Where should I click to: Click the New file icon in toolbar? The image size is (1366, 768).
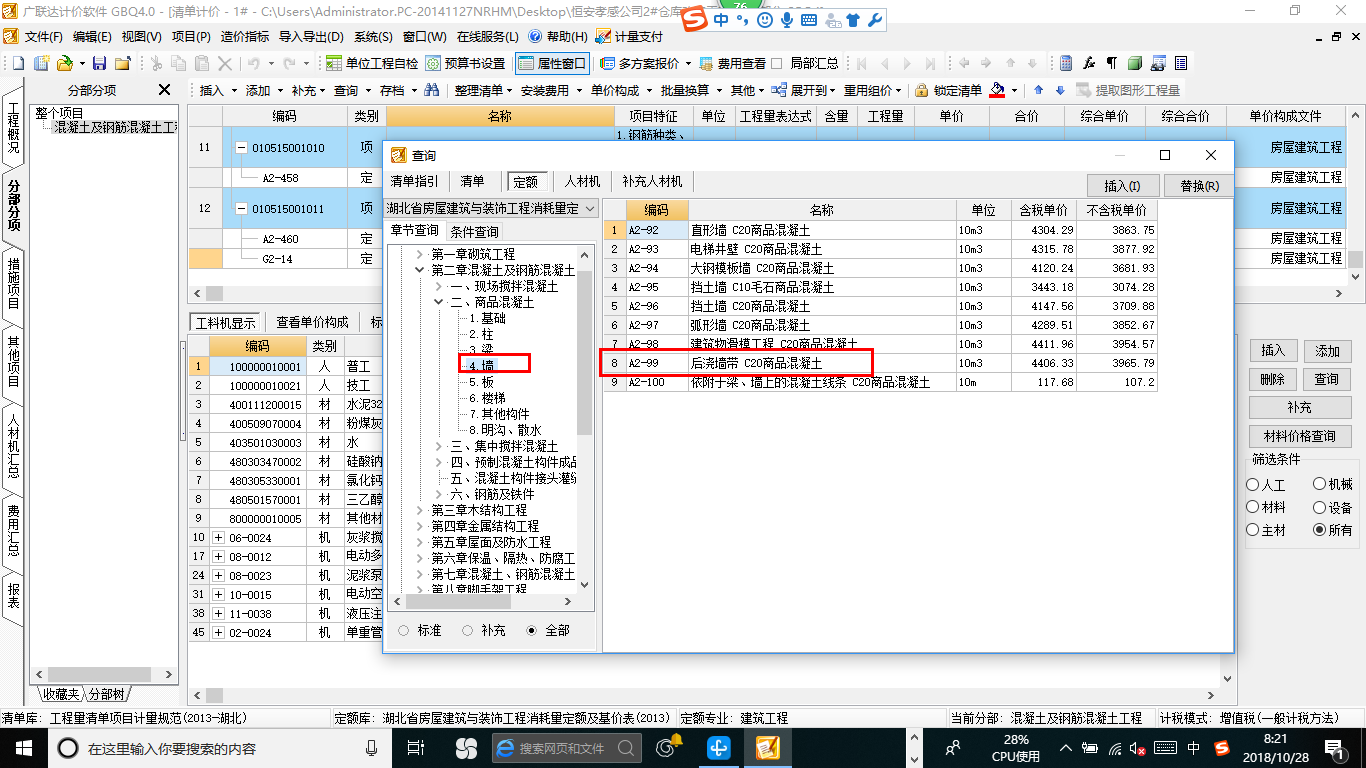coord(18,63)
